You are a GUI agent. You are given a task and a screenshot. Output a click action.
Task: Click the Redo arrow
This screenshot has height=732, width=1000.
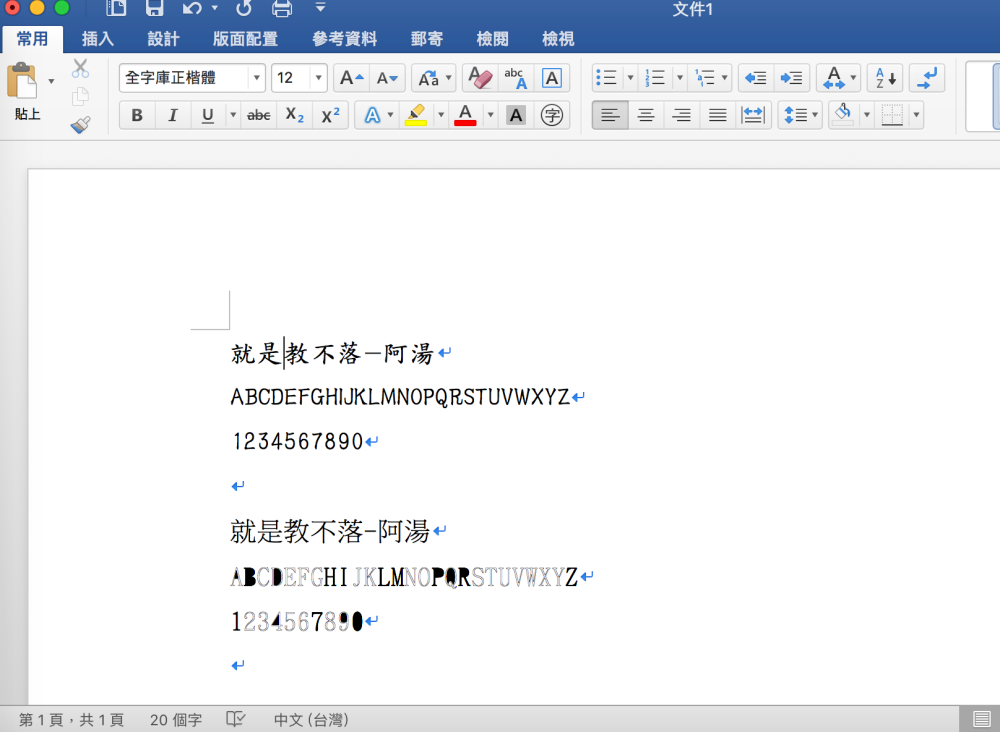click(244, 8)
